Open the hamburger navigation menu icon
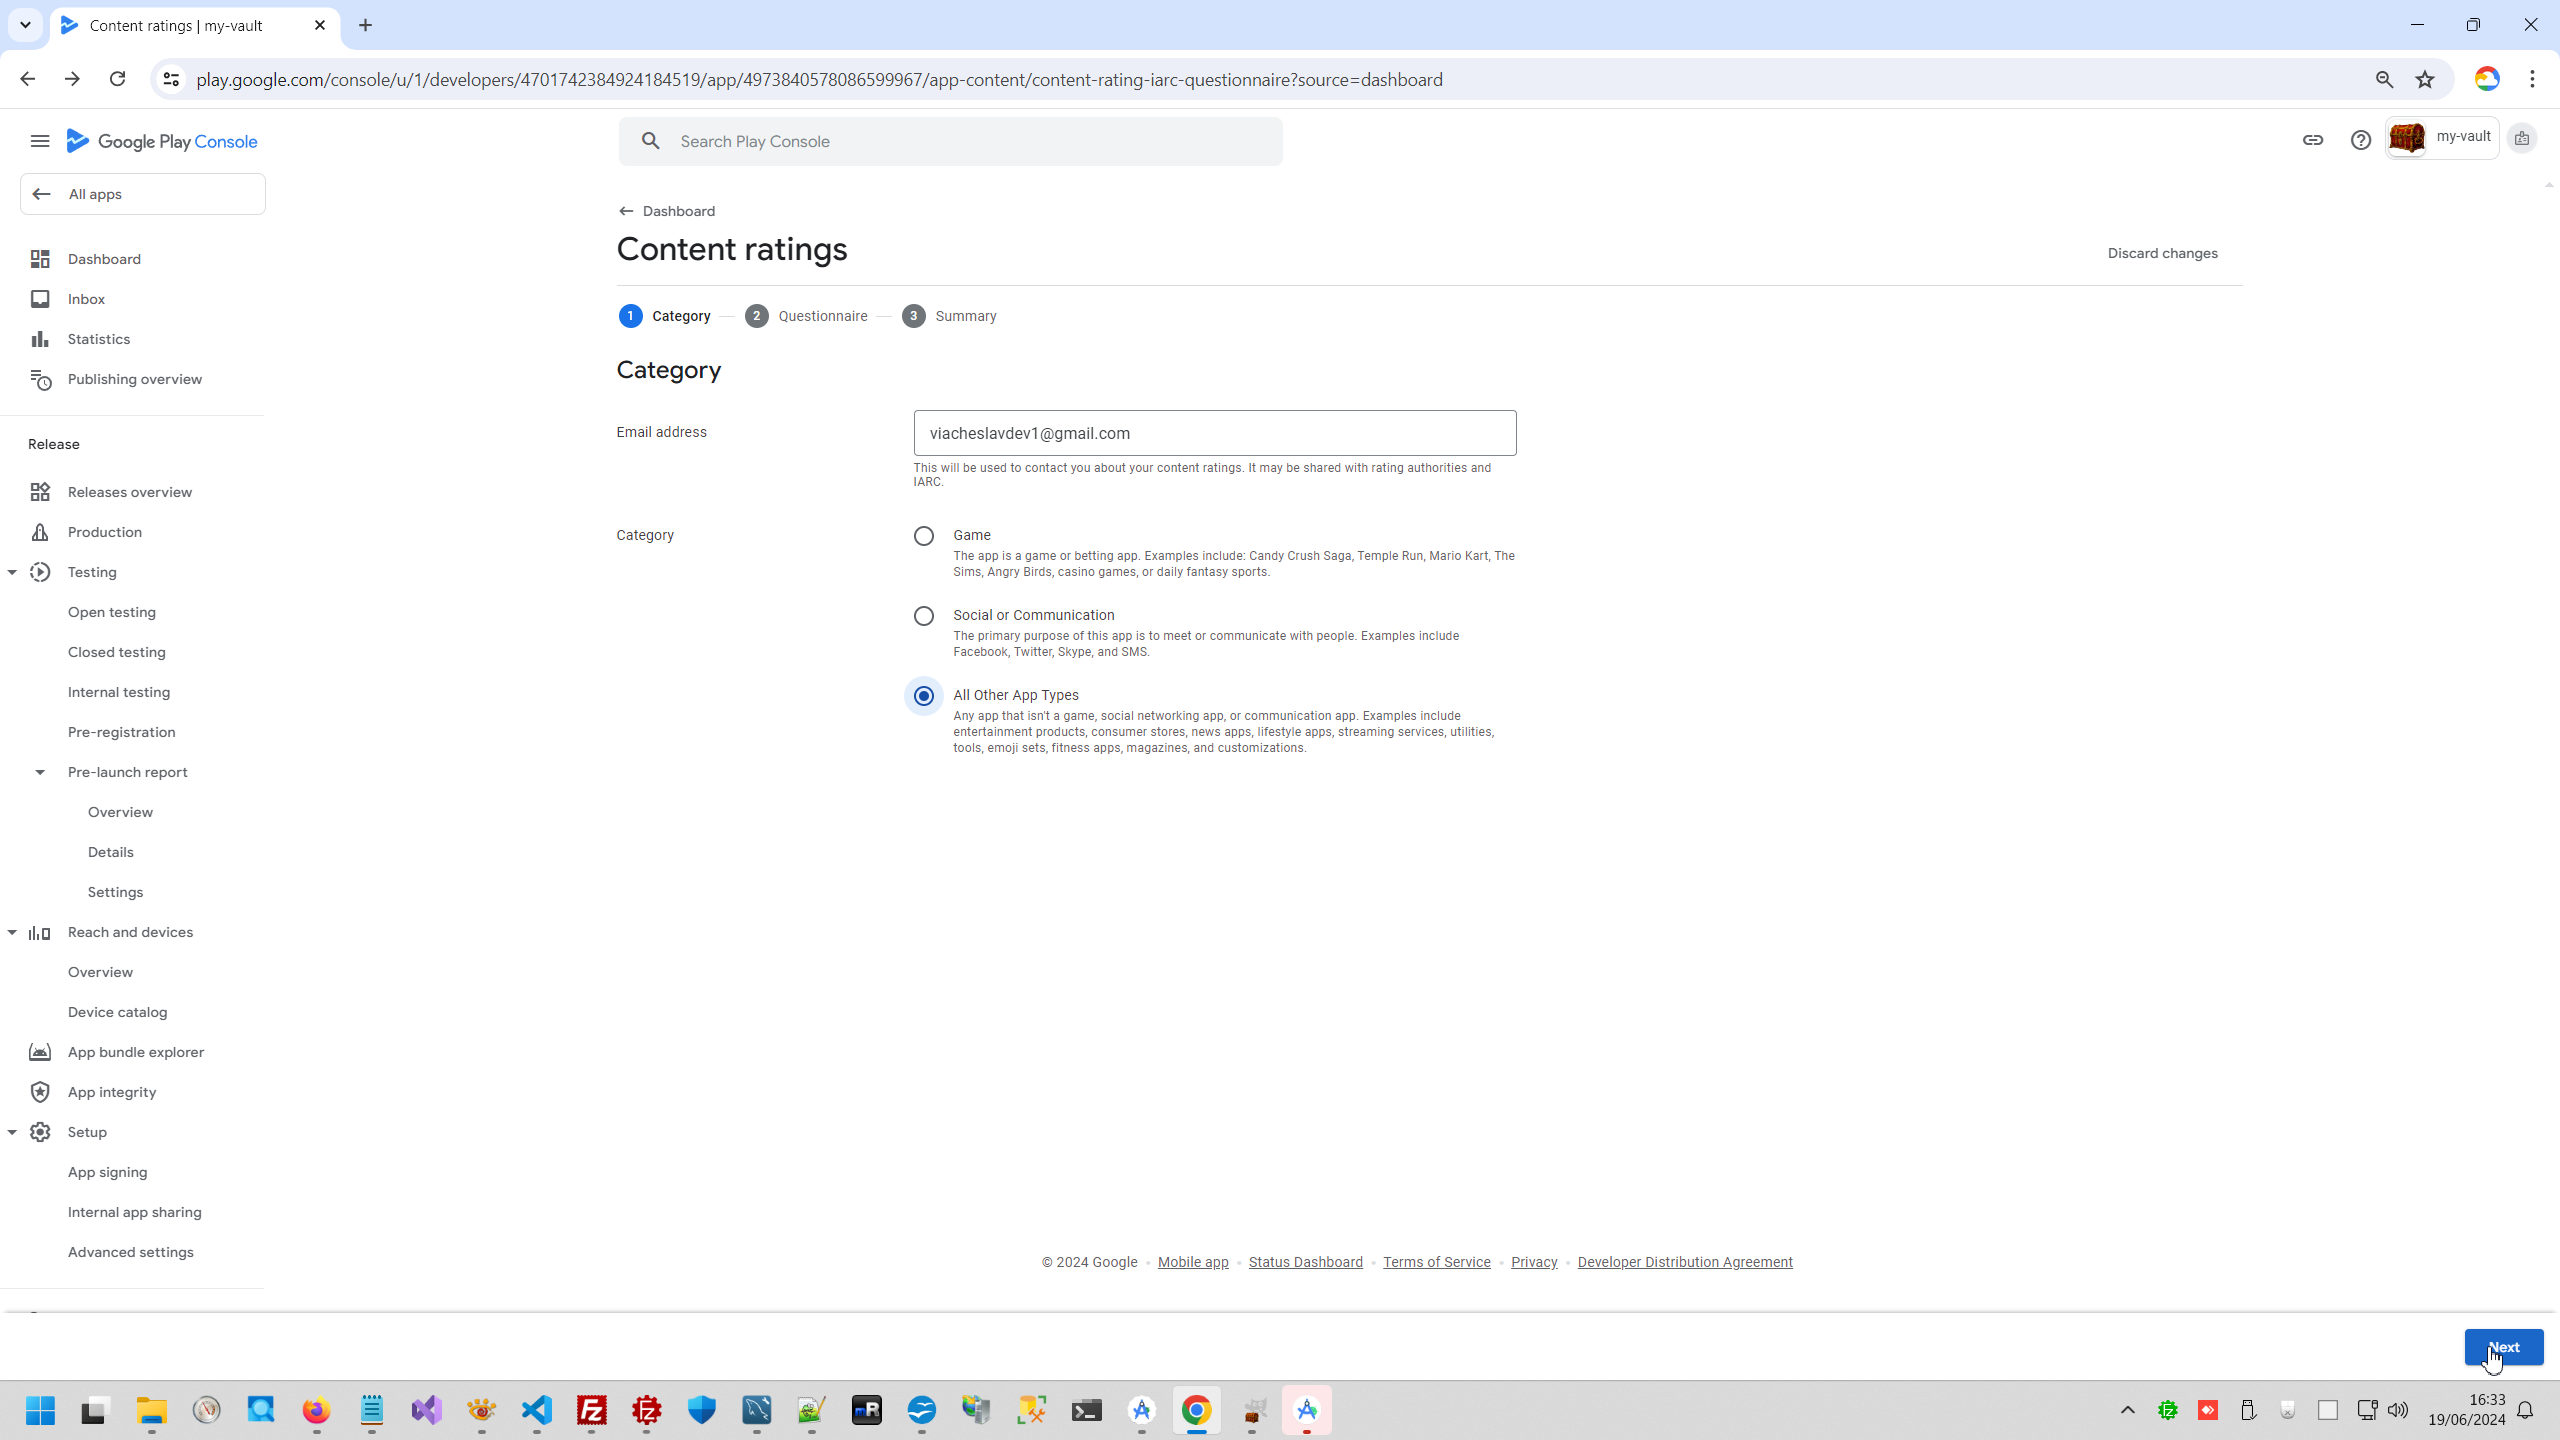The height and width of the screenshot is (1440, 2560). pos(40,141)
